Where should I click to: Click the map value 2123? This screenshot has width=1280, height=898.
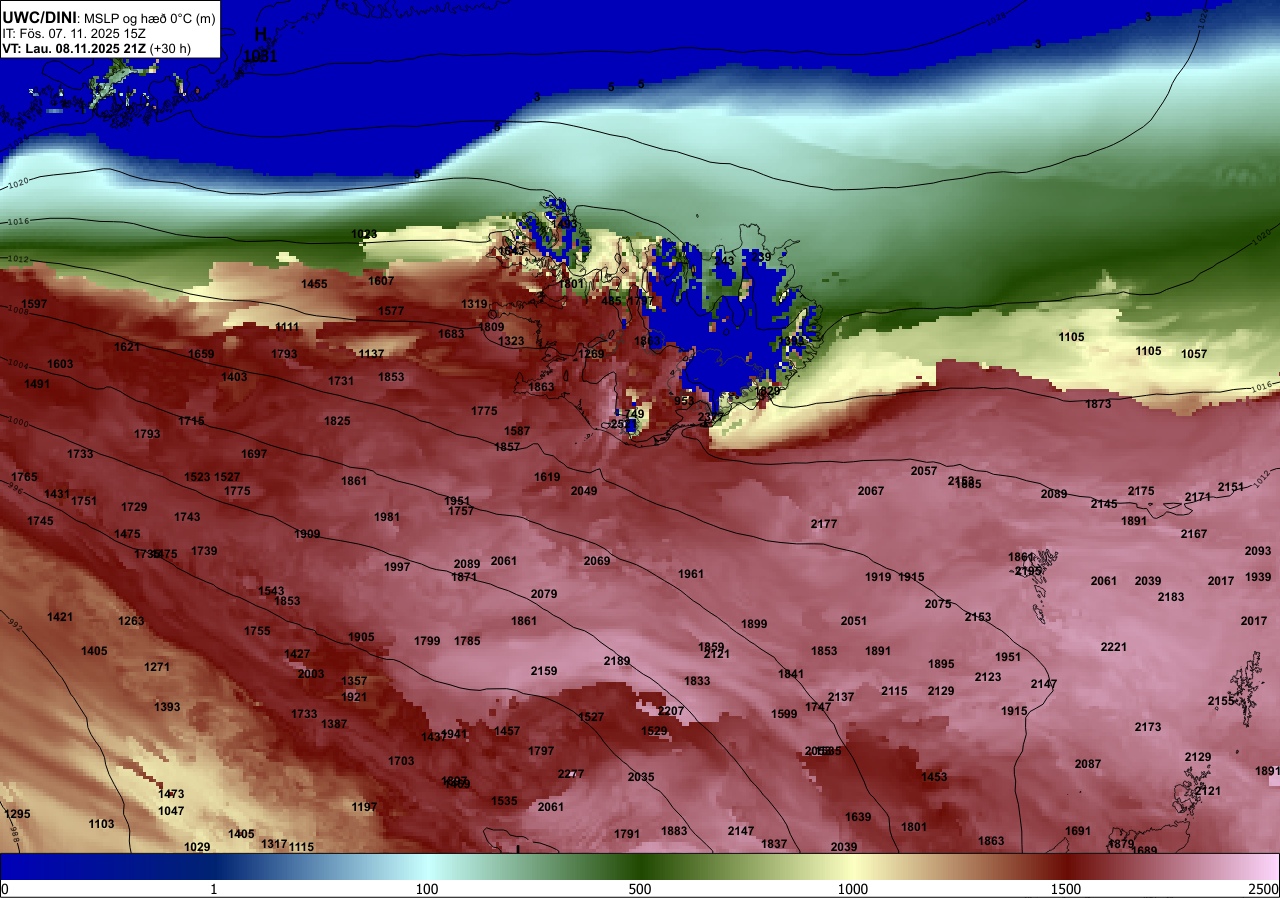[988, 677]
